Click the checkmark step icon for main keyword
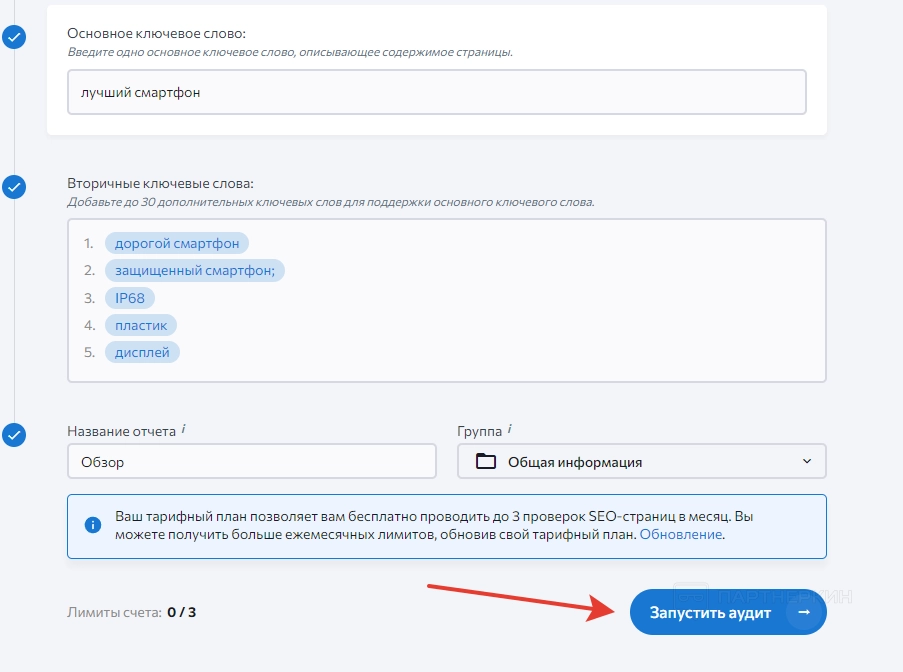The height and width of the screenshot is (672, 903). 14,38
